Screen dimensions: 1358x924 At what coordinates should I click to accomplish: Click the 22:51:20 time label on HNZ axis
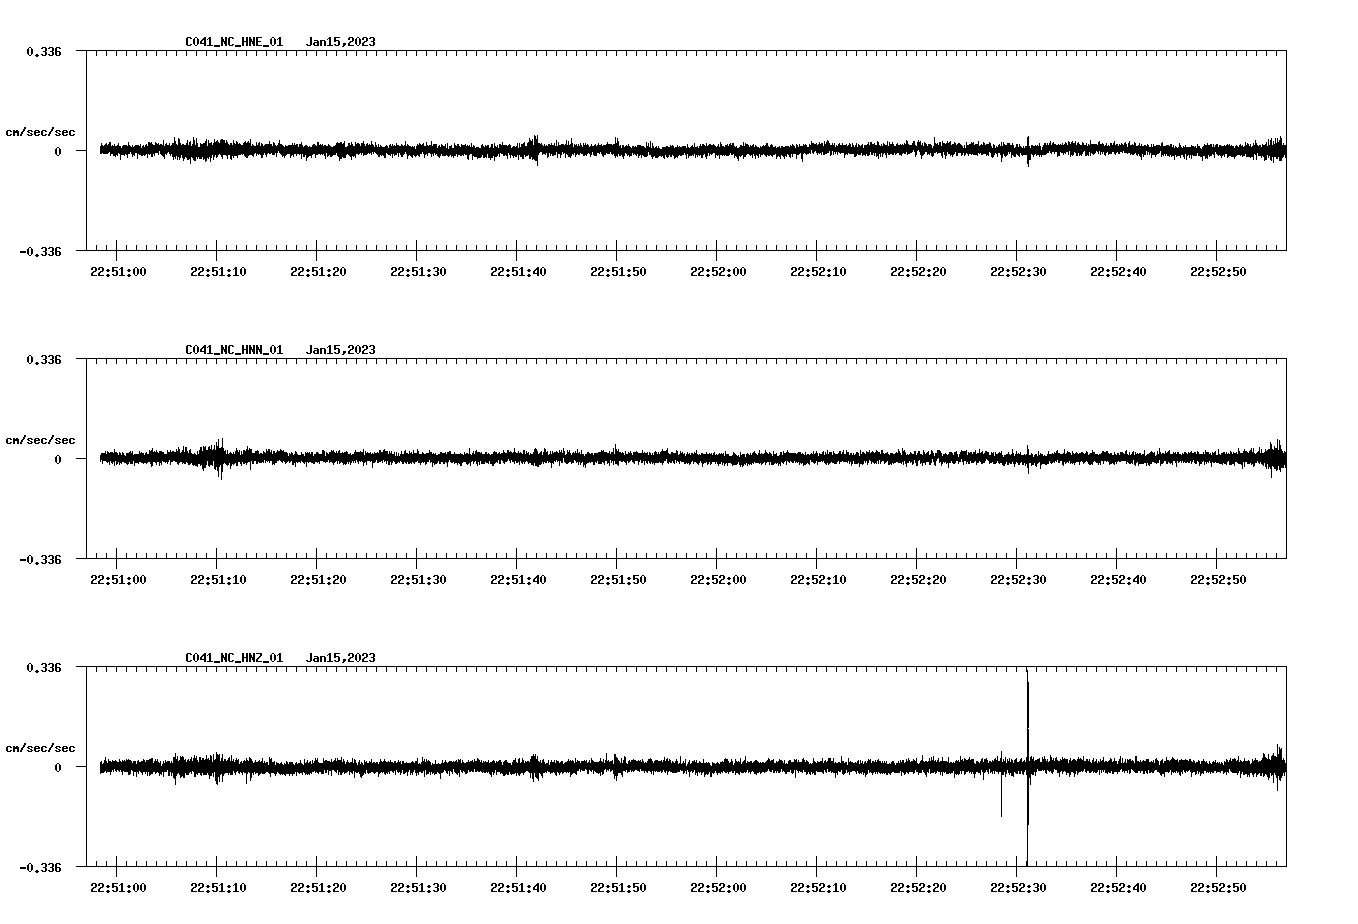coord(318,888)
